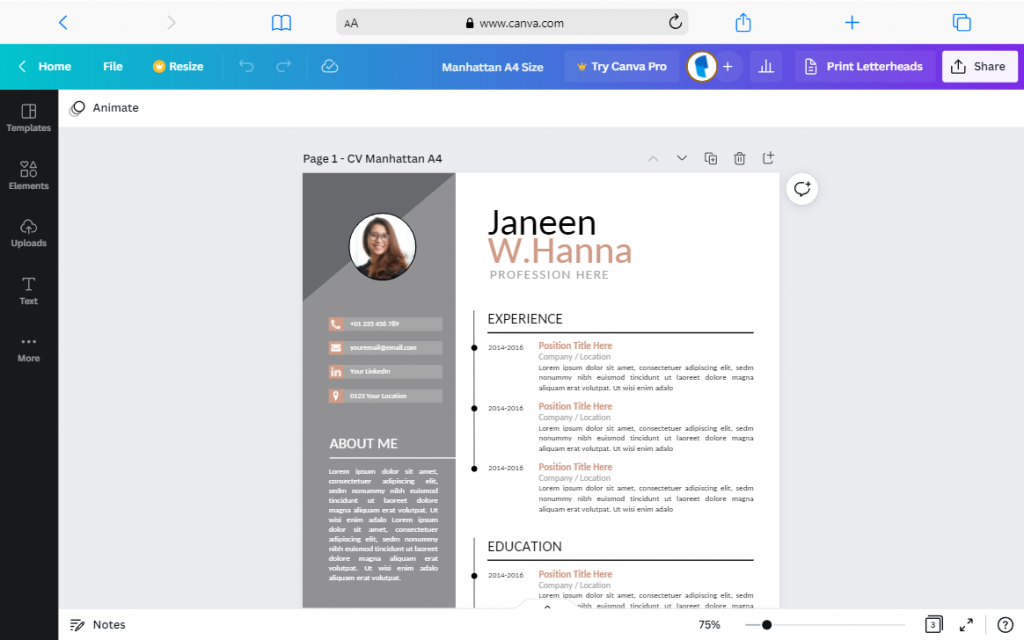Select the Templates panel icon

(28, 118)
